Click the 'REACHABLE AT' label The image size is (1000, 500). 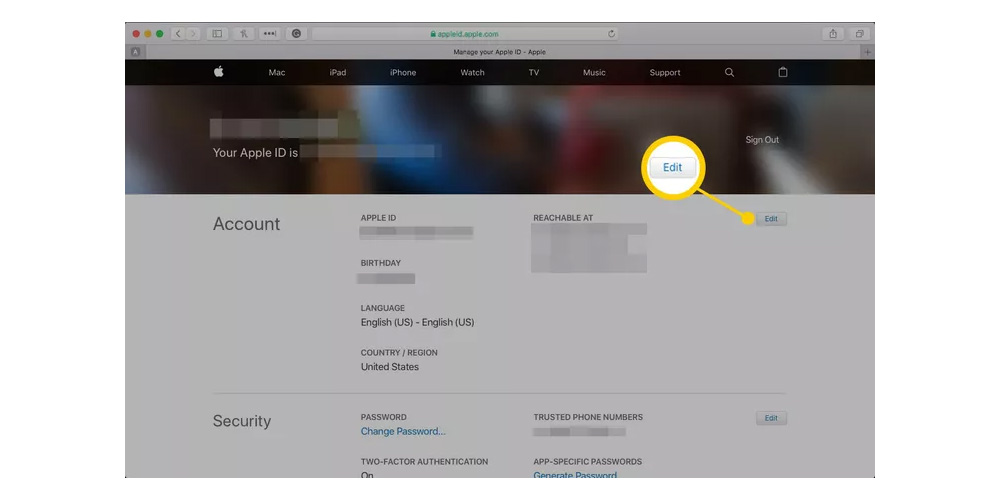563,218
